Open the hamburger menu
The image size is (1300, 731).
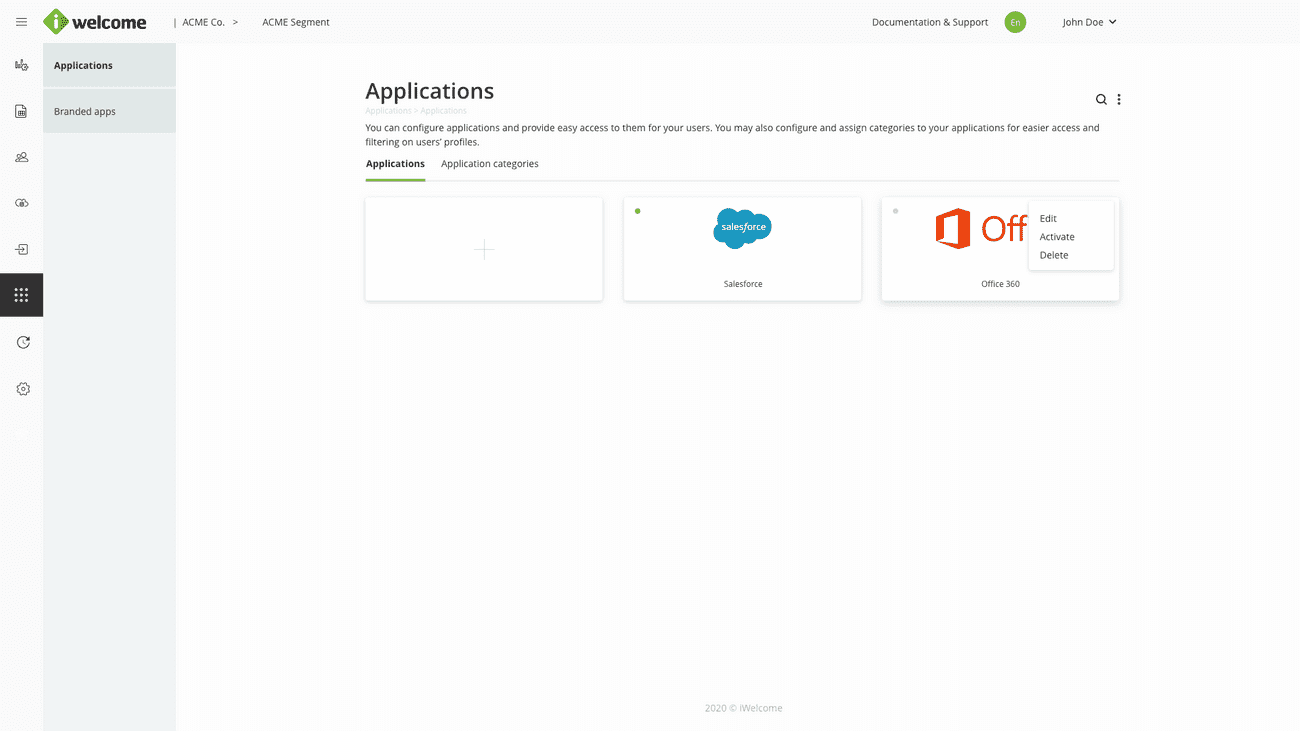pos(21,22)
